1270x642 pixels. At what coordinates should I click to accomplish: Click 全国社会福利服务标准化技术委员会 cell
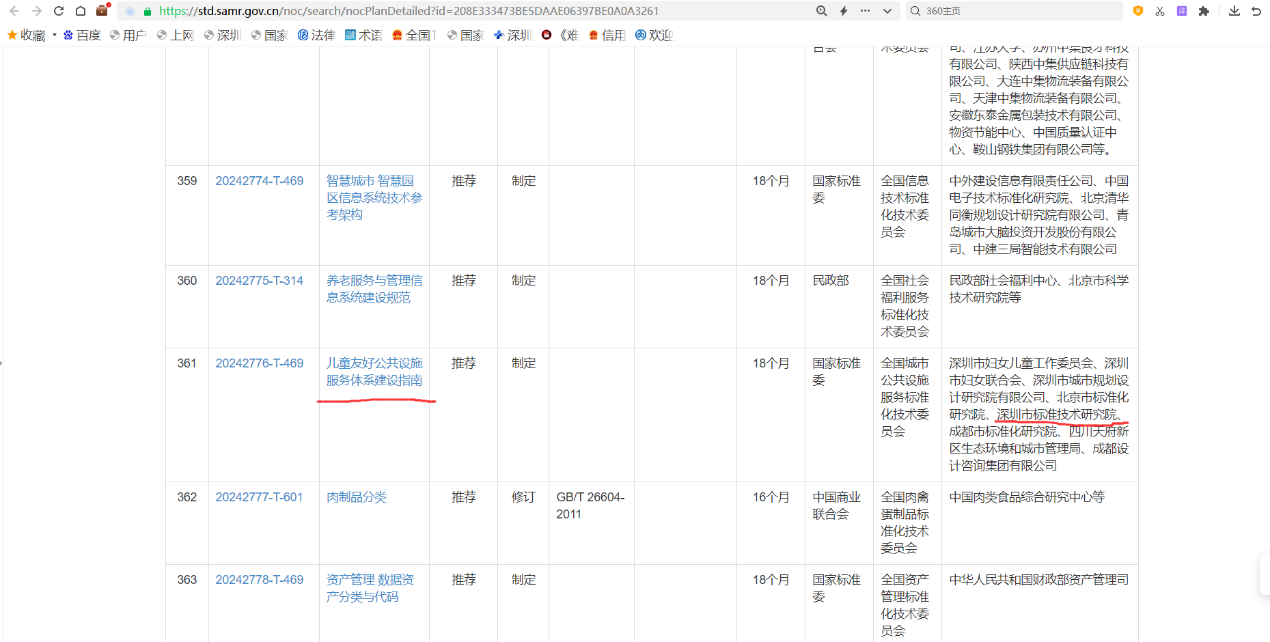(x=905, y=306)
